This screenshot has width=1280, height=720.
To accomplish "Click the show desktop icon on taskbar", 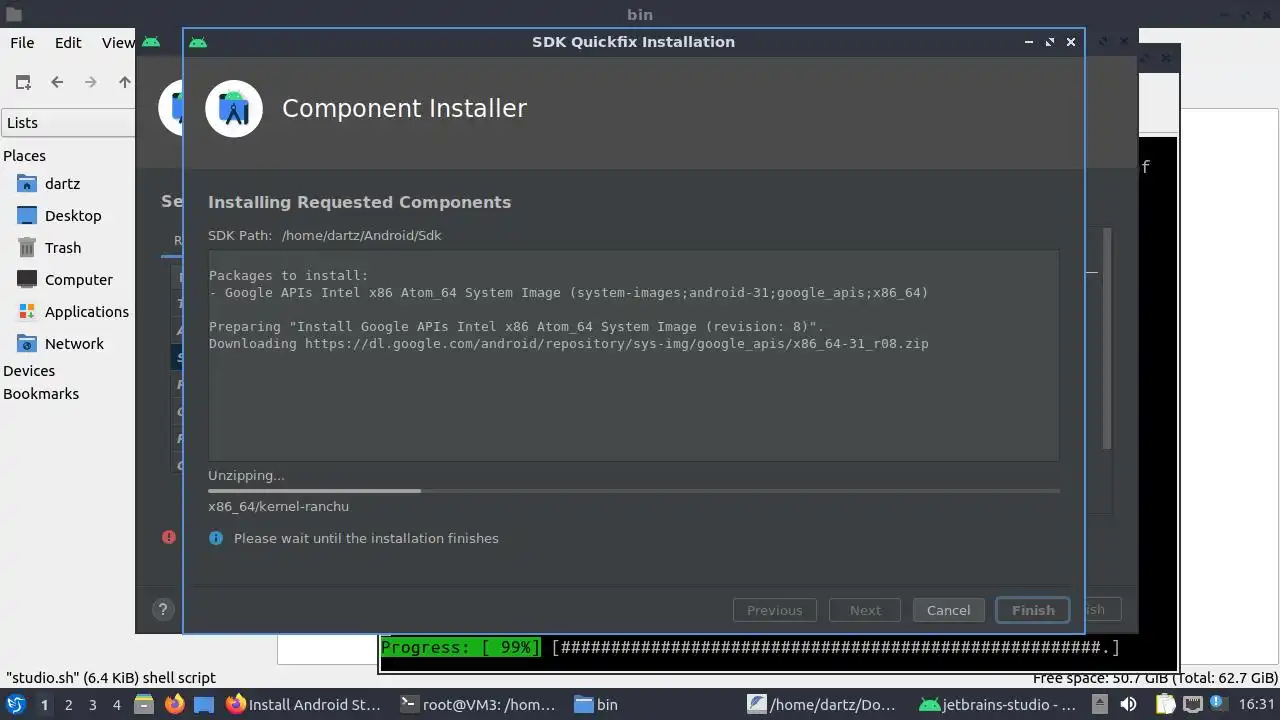I will tap(204, 704).
